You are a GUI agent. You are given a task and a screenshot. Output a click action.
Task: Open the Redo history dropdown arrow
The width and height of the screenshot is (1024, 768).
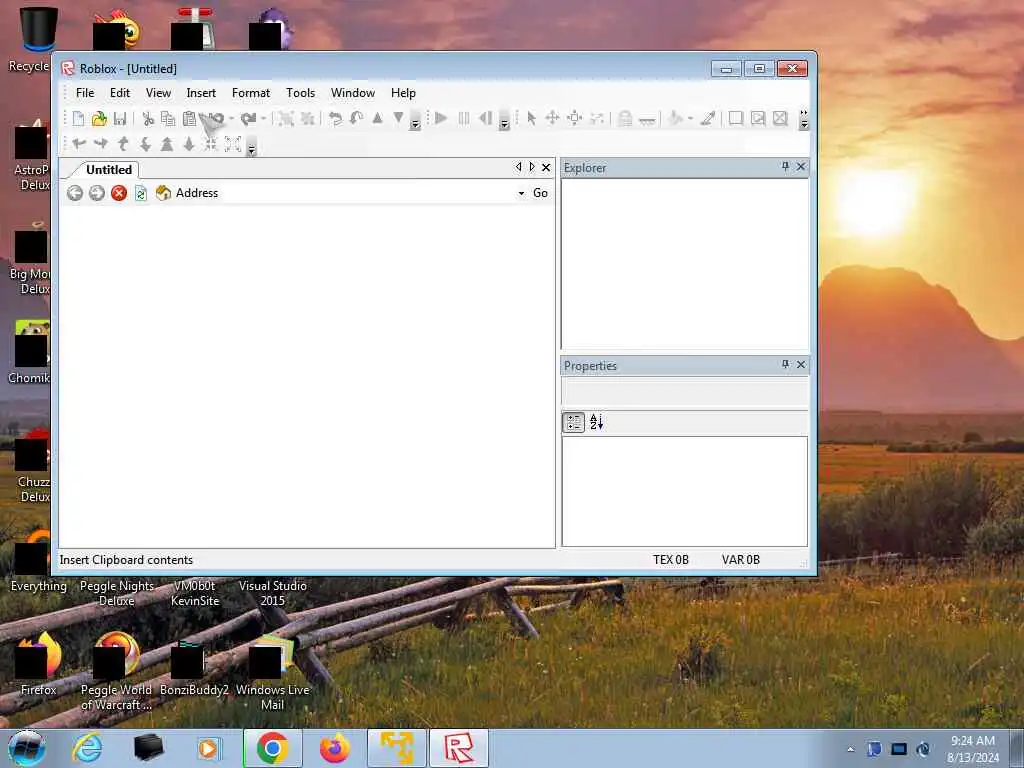[264, 118]
